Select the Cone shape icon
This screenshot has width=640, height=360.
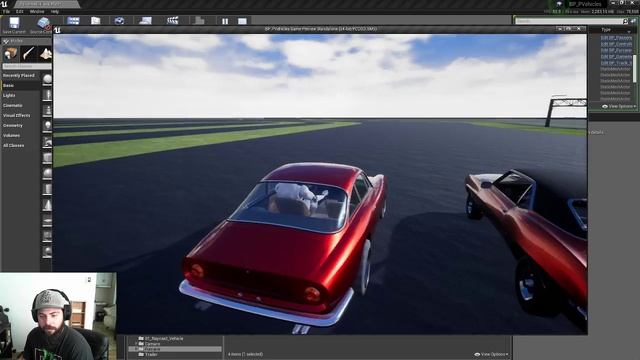click(x=47, y=205)
